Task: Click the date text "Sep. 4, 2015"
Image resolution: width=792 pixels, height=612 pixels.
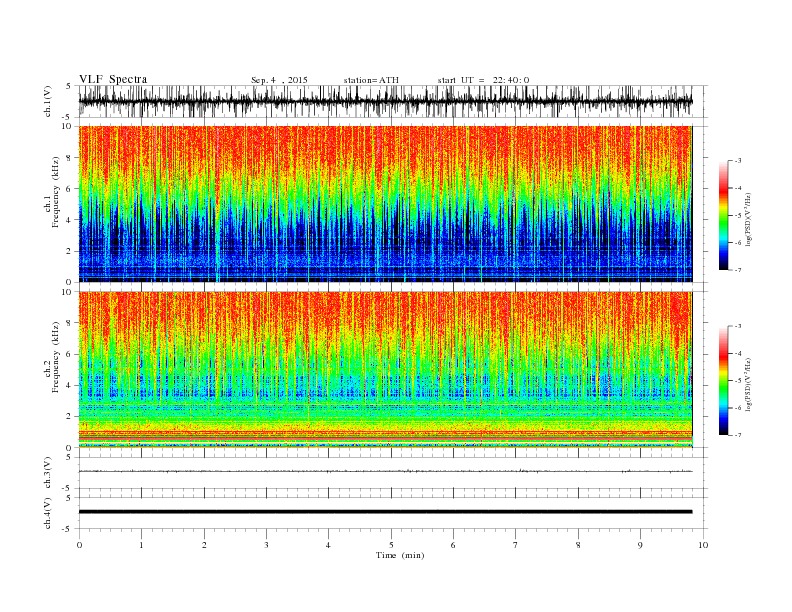Action: click(x=279, y=80)
